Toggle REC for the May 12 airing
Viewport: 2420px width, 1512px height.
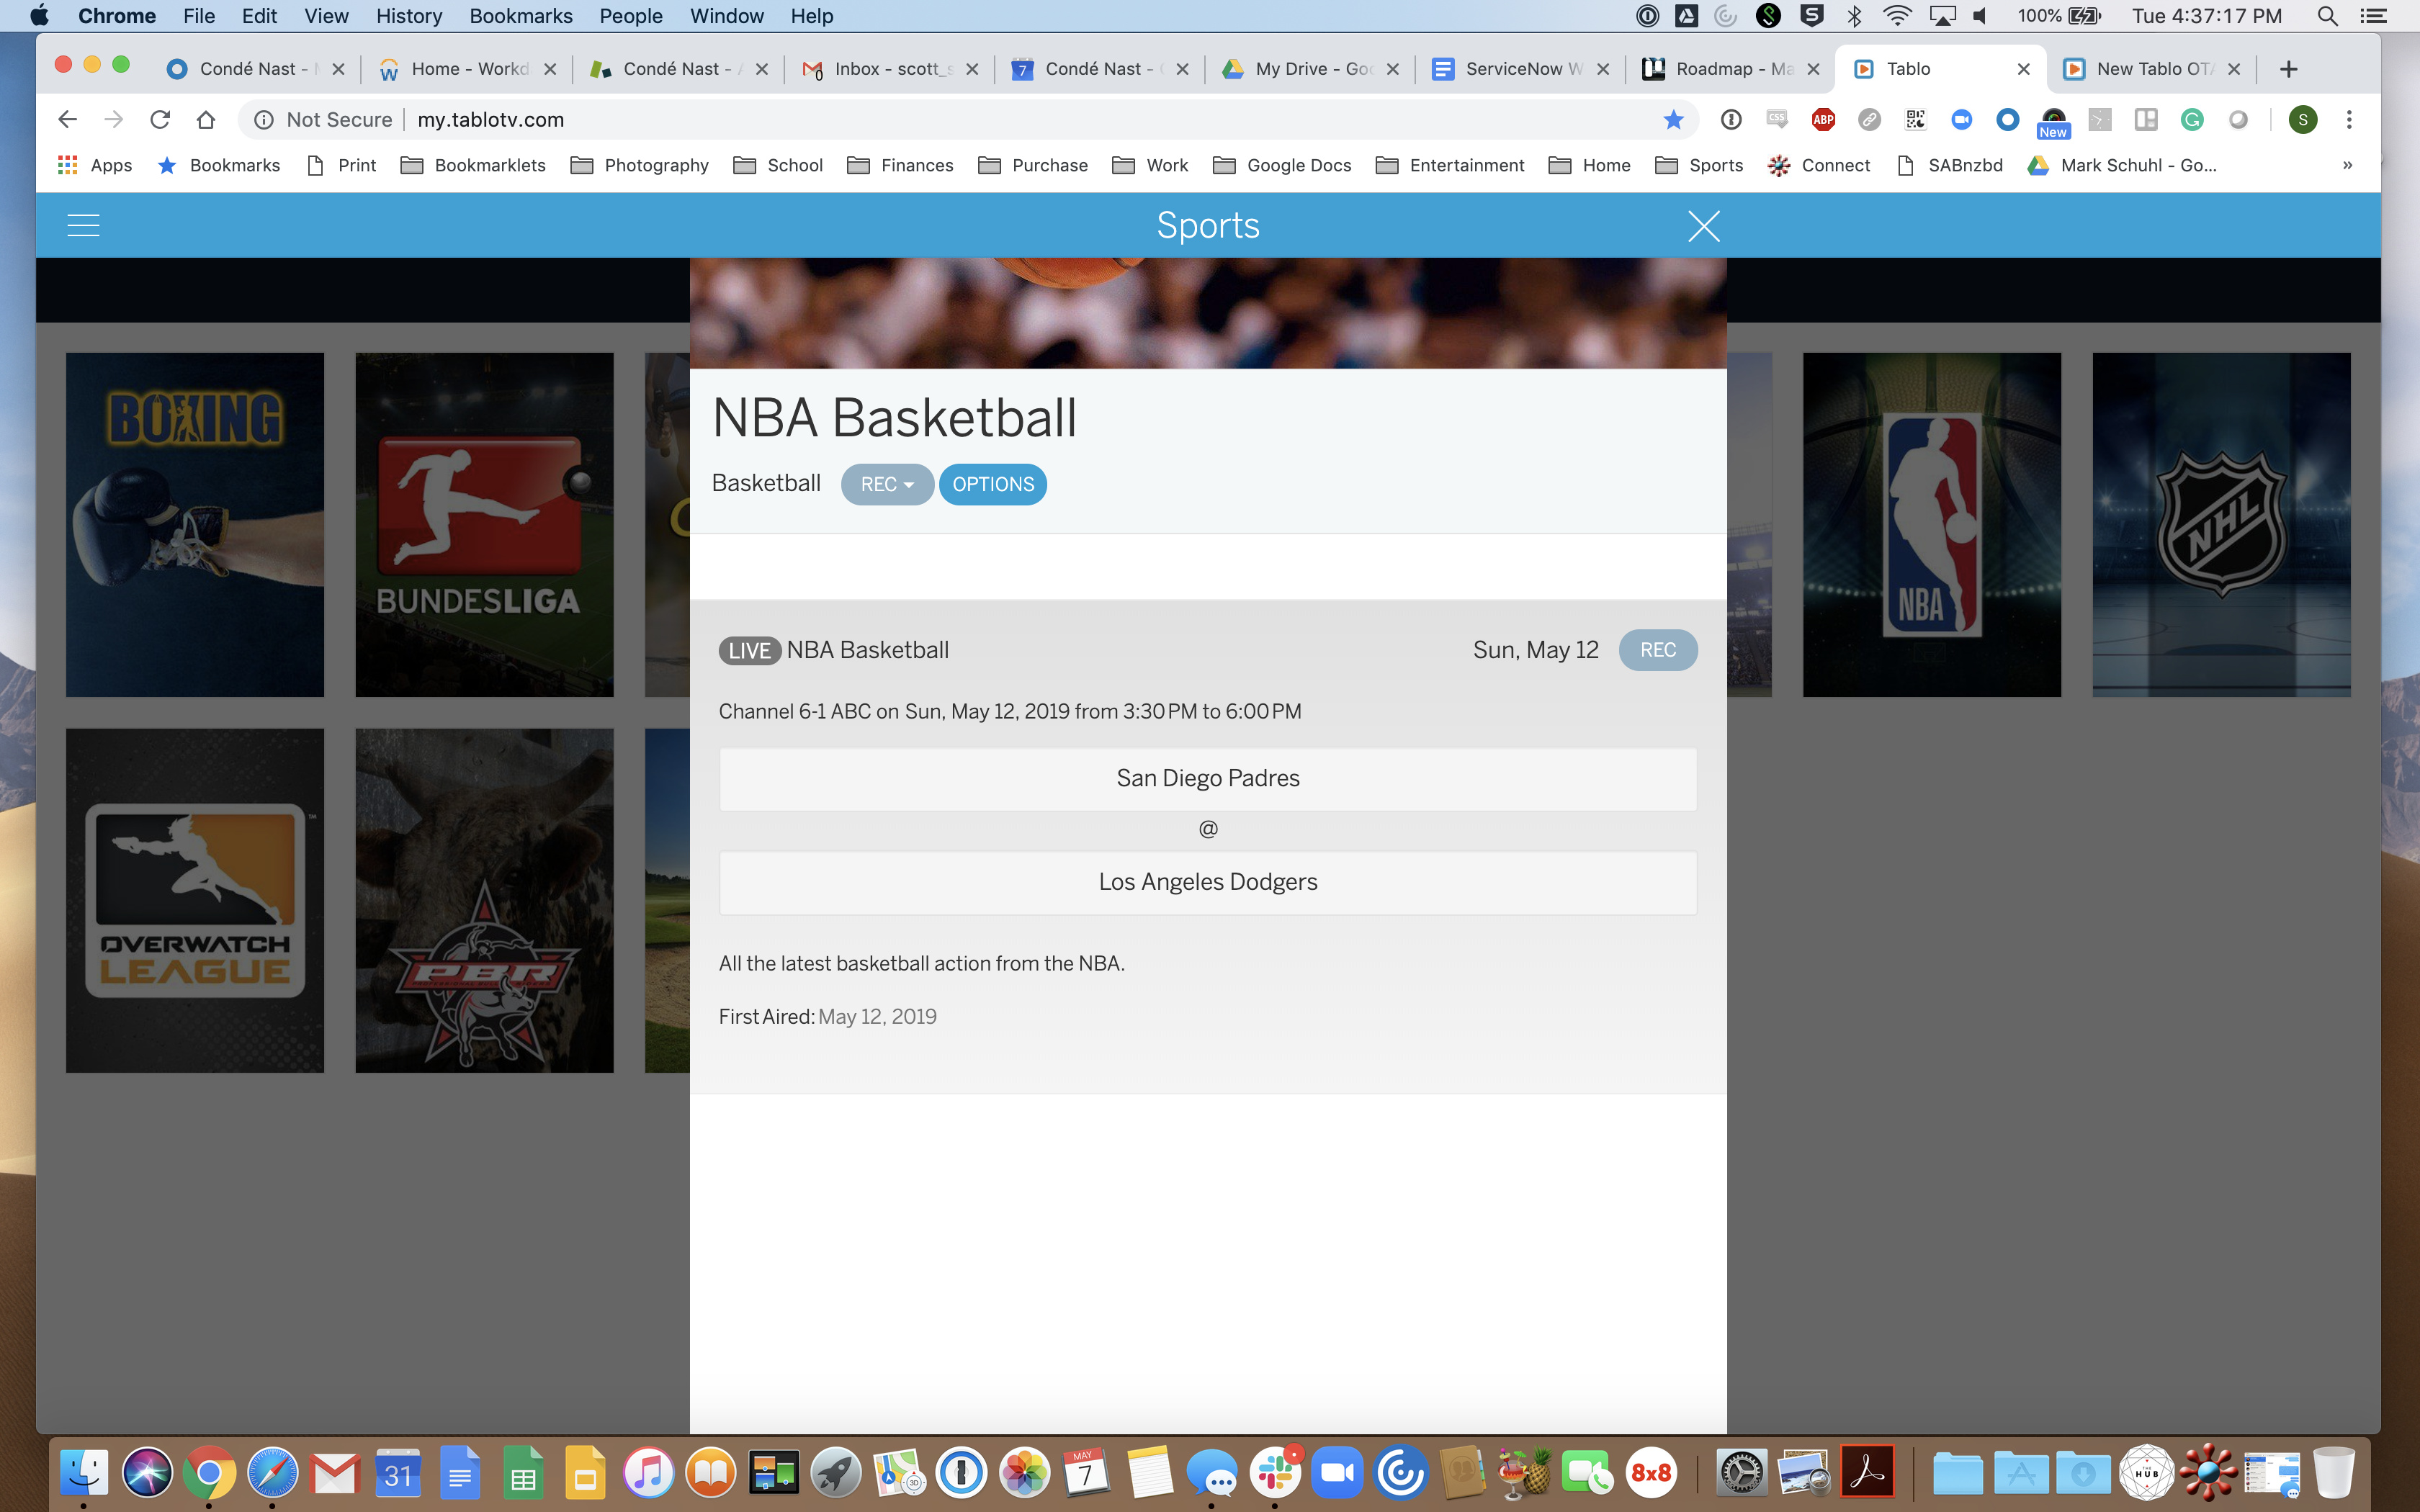(1657, 650)
